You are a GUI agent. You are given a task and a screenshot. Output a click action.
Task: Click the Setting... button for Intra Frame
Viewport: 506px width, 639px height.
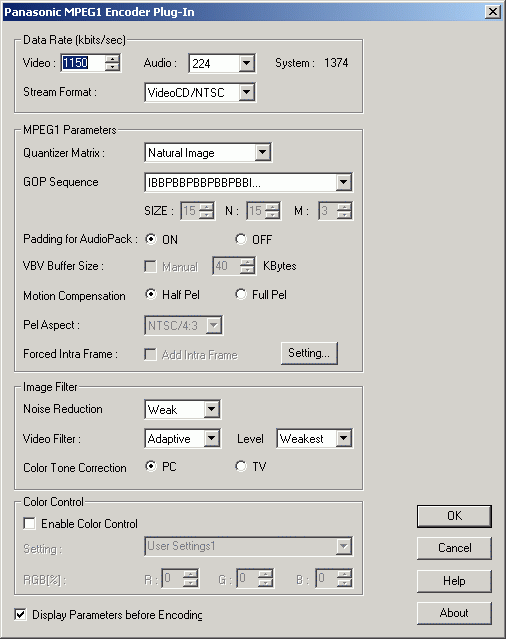coord(309,353)
